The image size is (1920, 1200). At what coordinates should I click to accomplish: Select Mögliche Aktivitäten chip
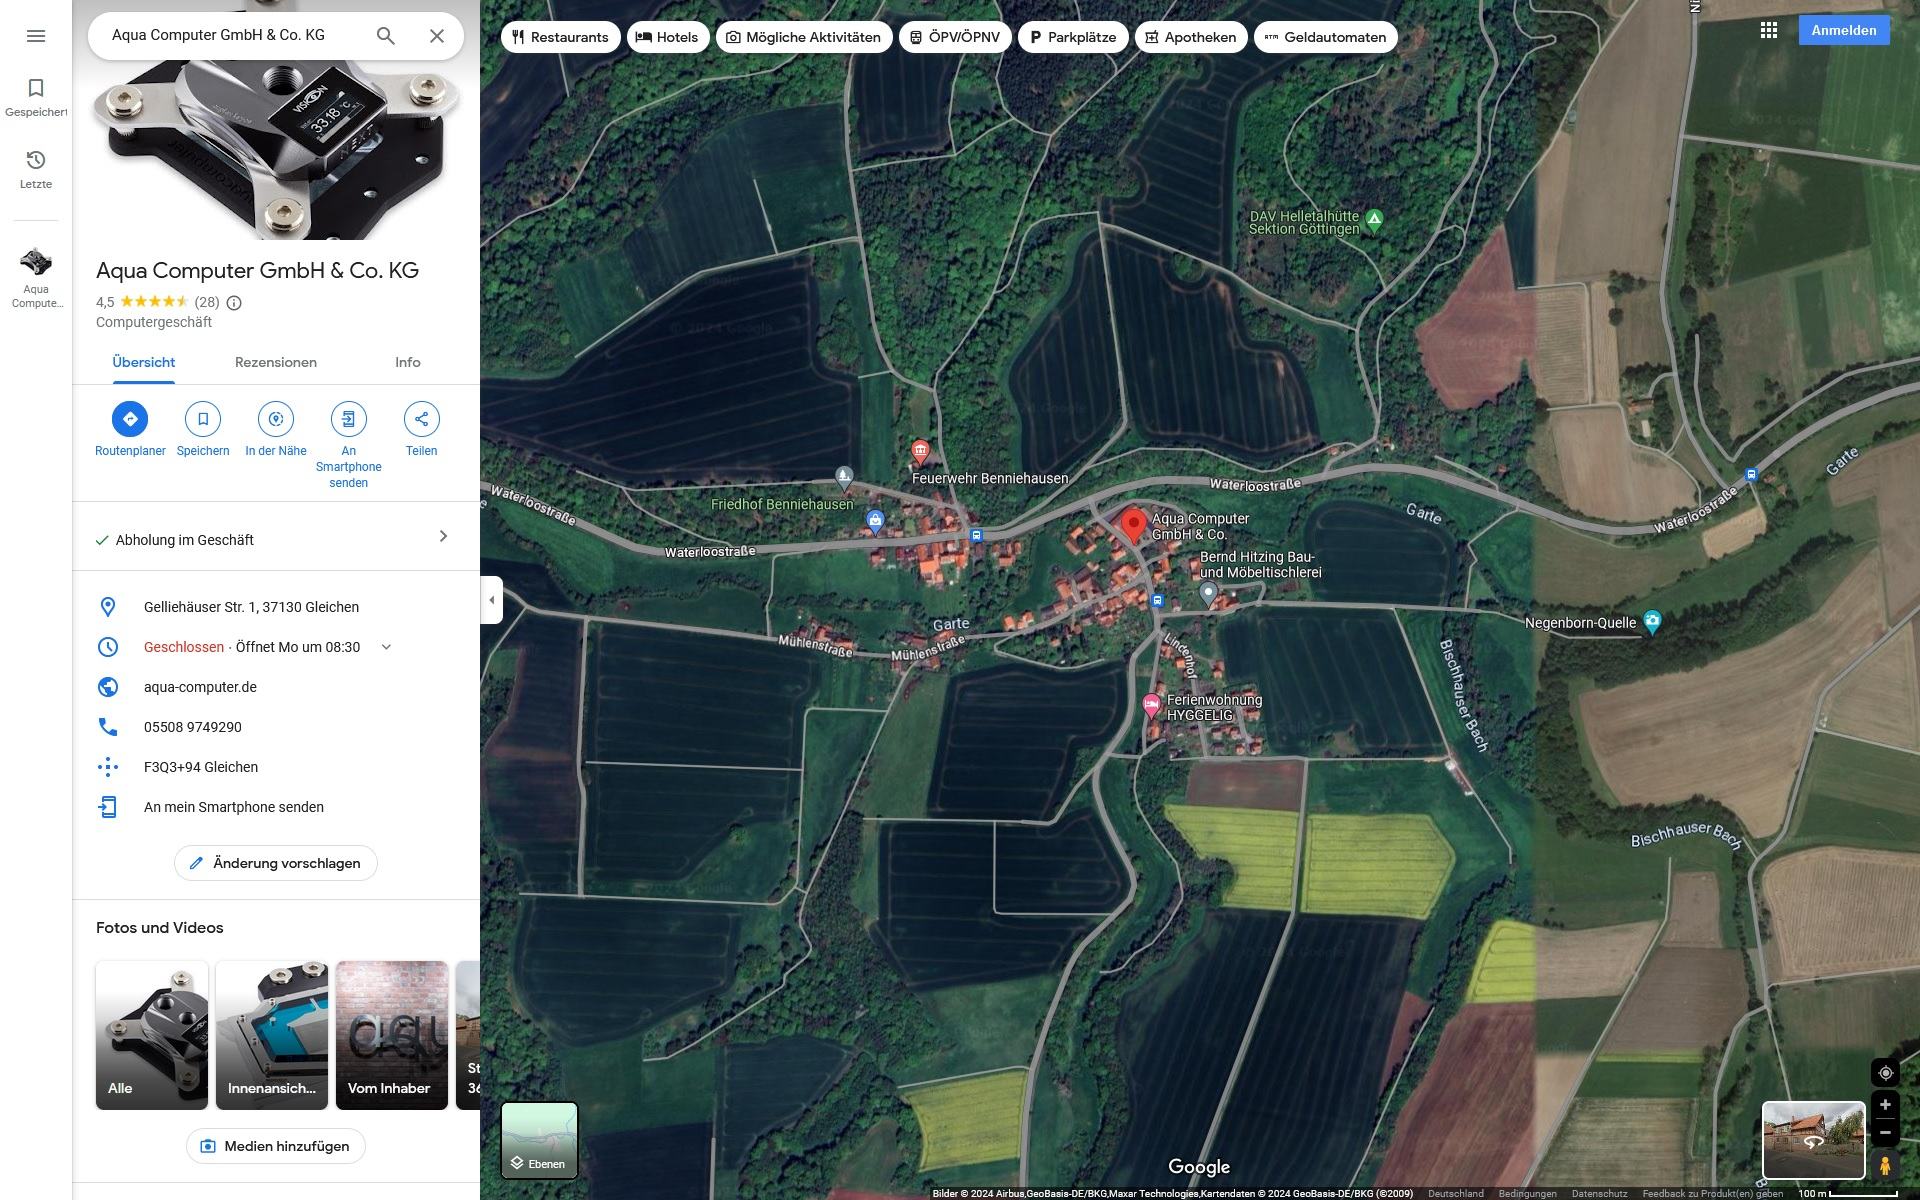coord(804,37)
